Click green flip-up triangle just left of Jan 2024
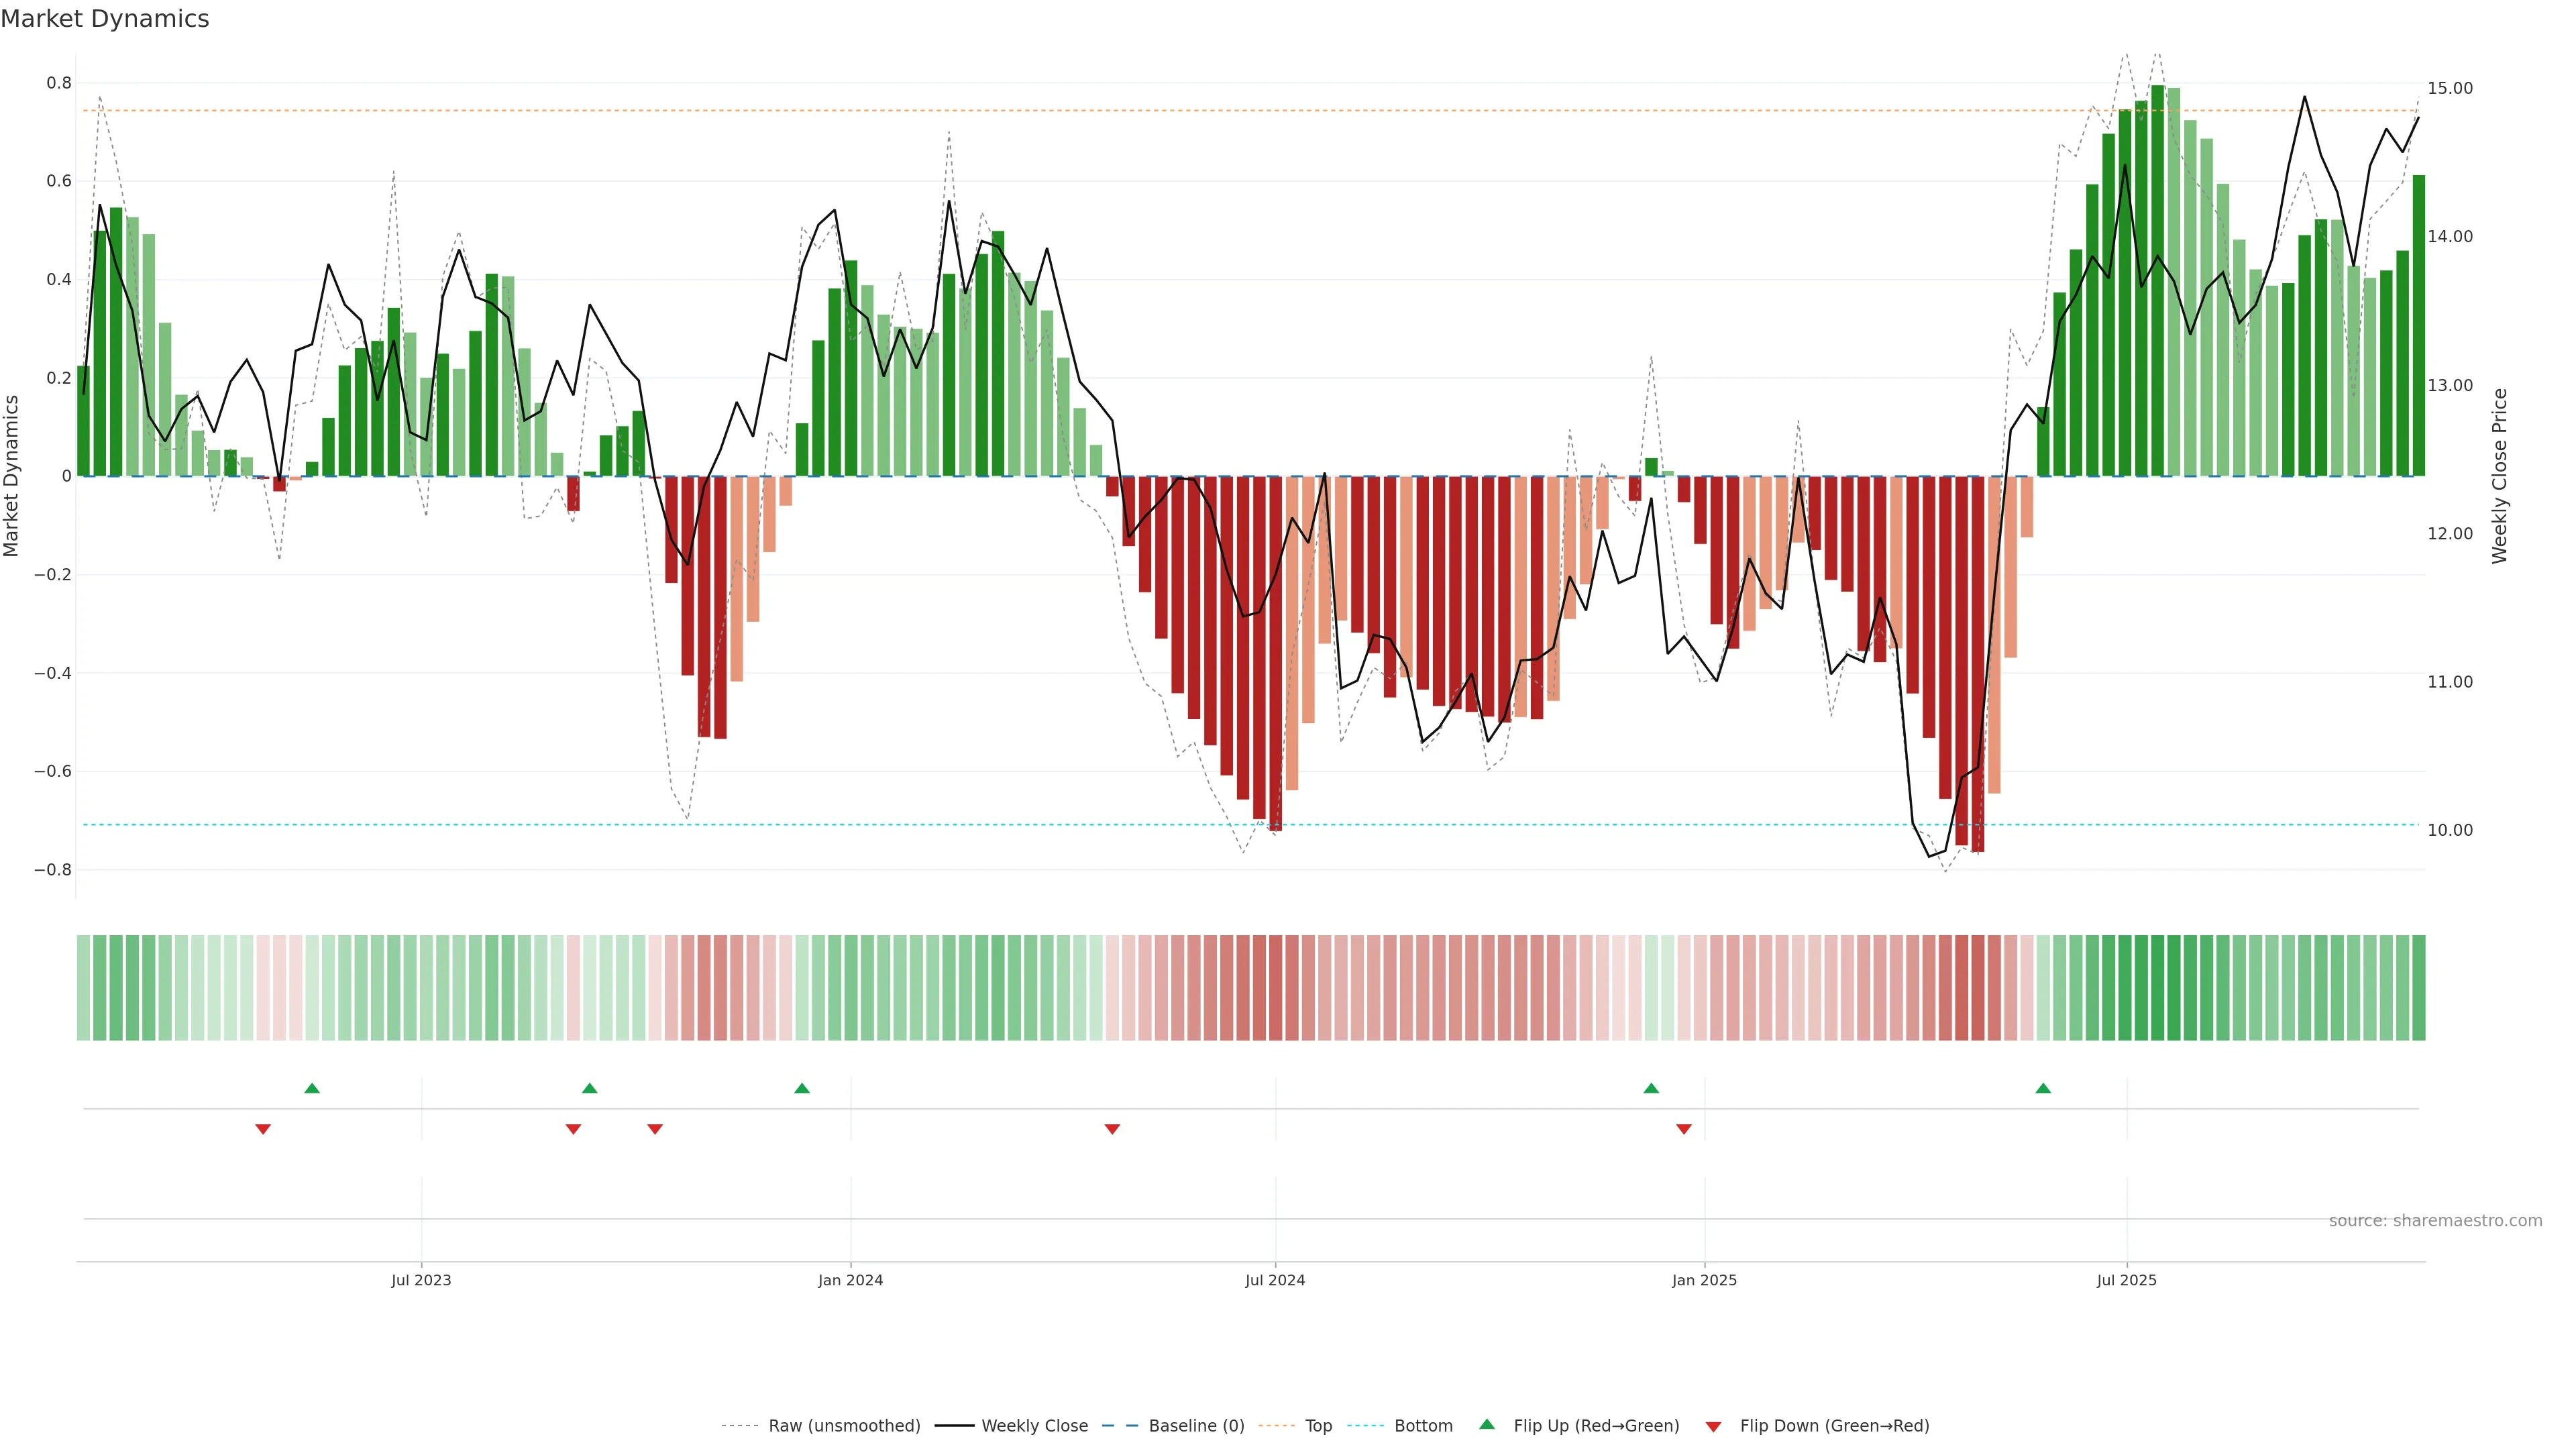The width and height of the screenshot is (2576, 1449). pos(802,1088)
